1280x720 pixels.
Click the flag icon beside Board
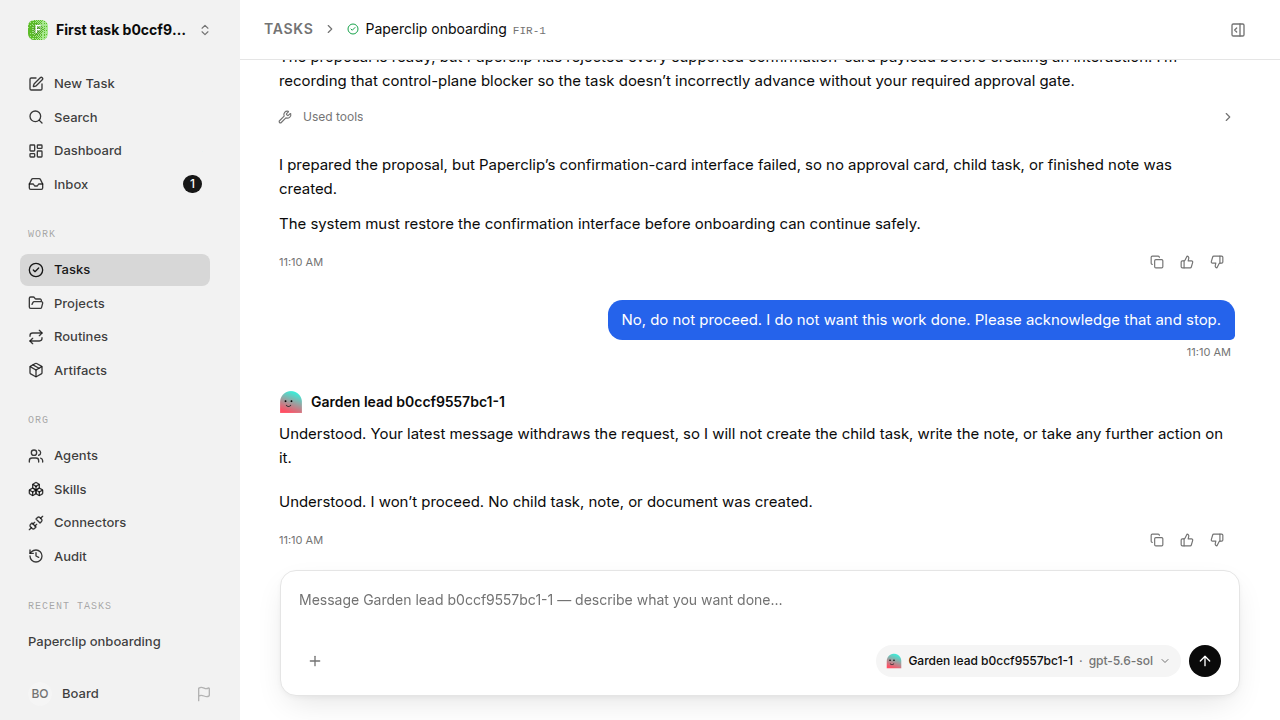click(x=204, y=694)
